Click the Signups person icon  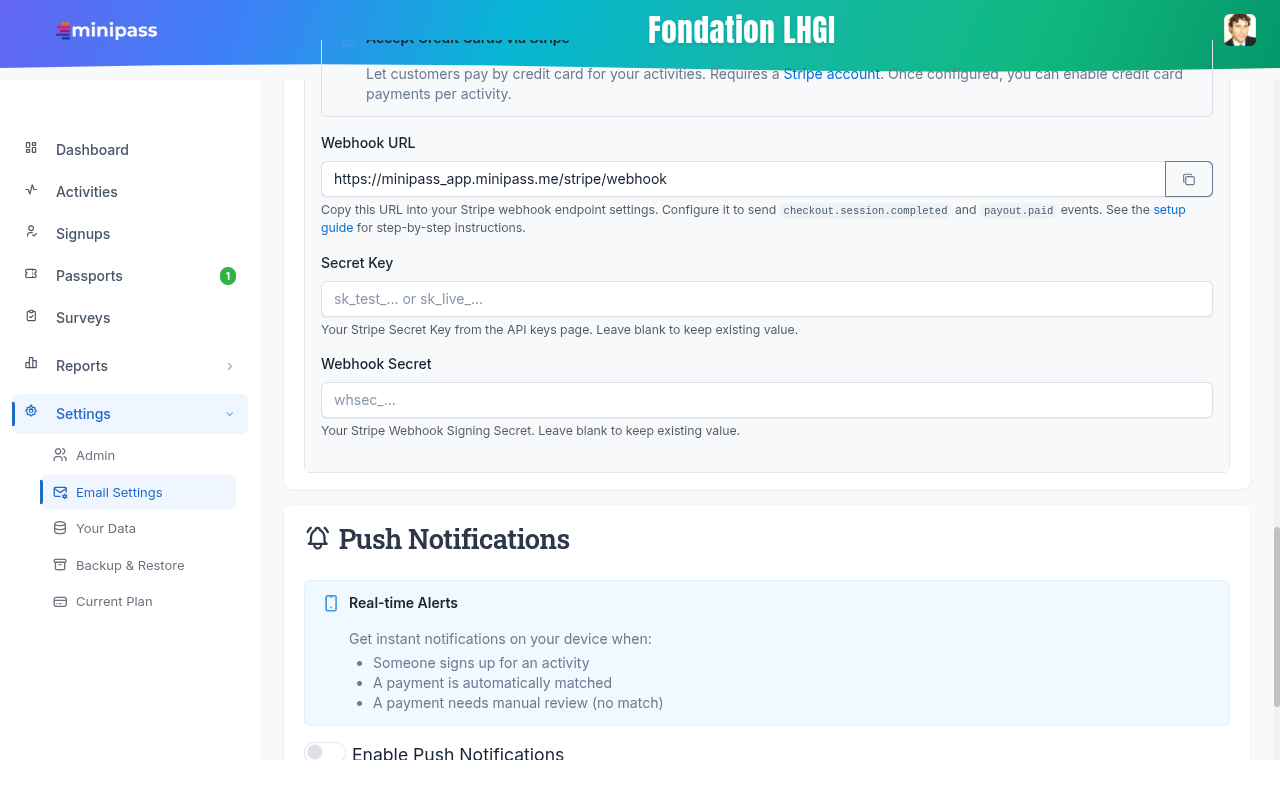31,232
